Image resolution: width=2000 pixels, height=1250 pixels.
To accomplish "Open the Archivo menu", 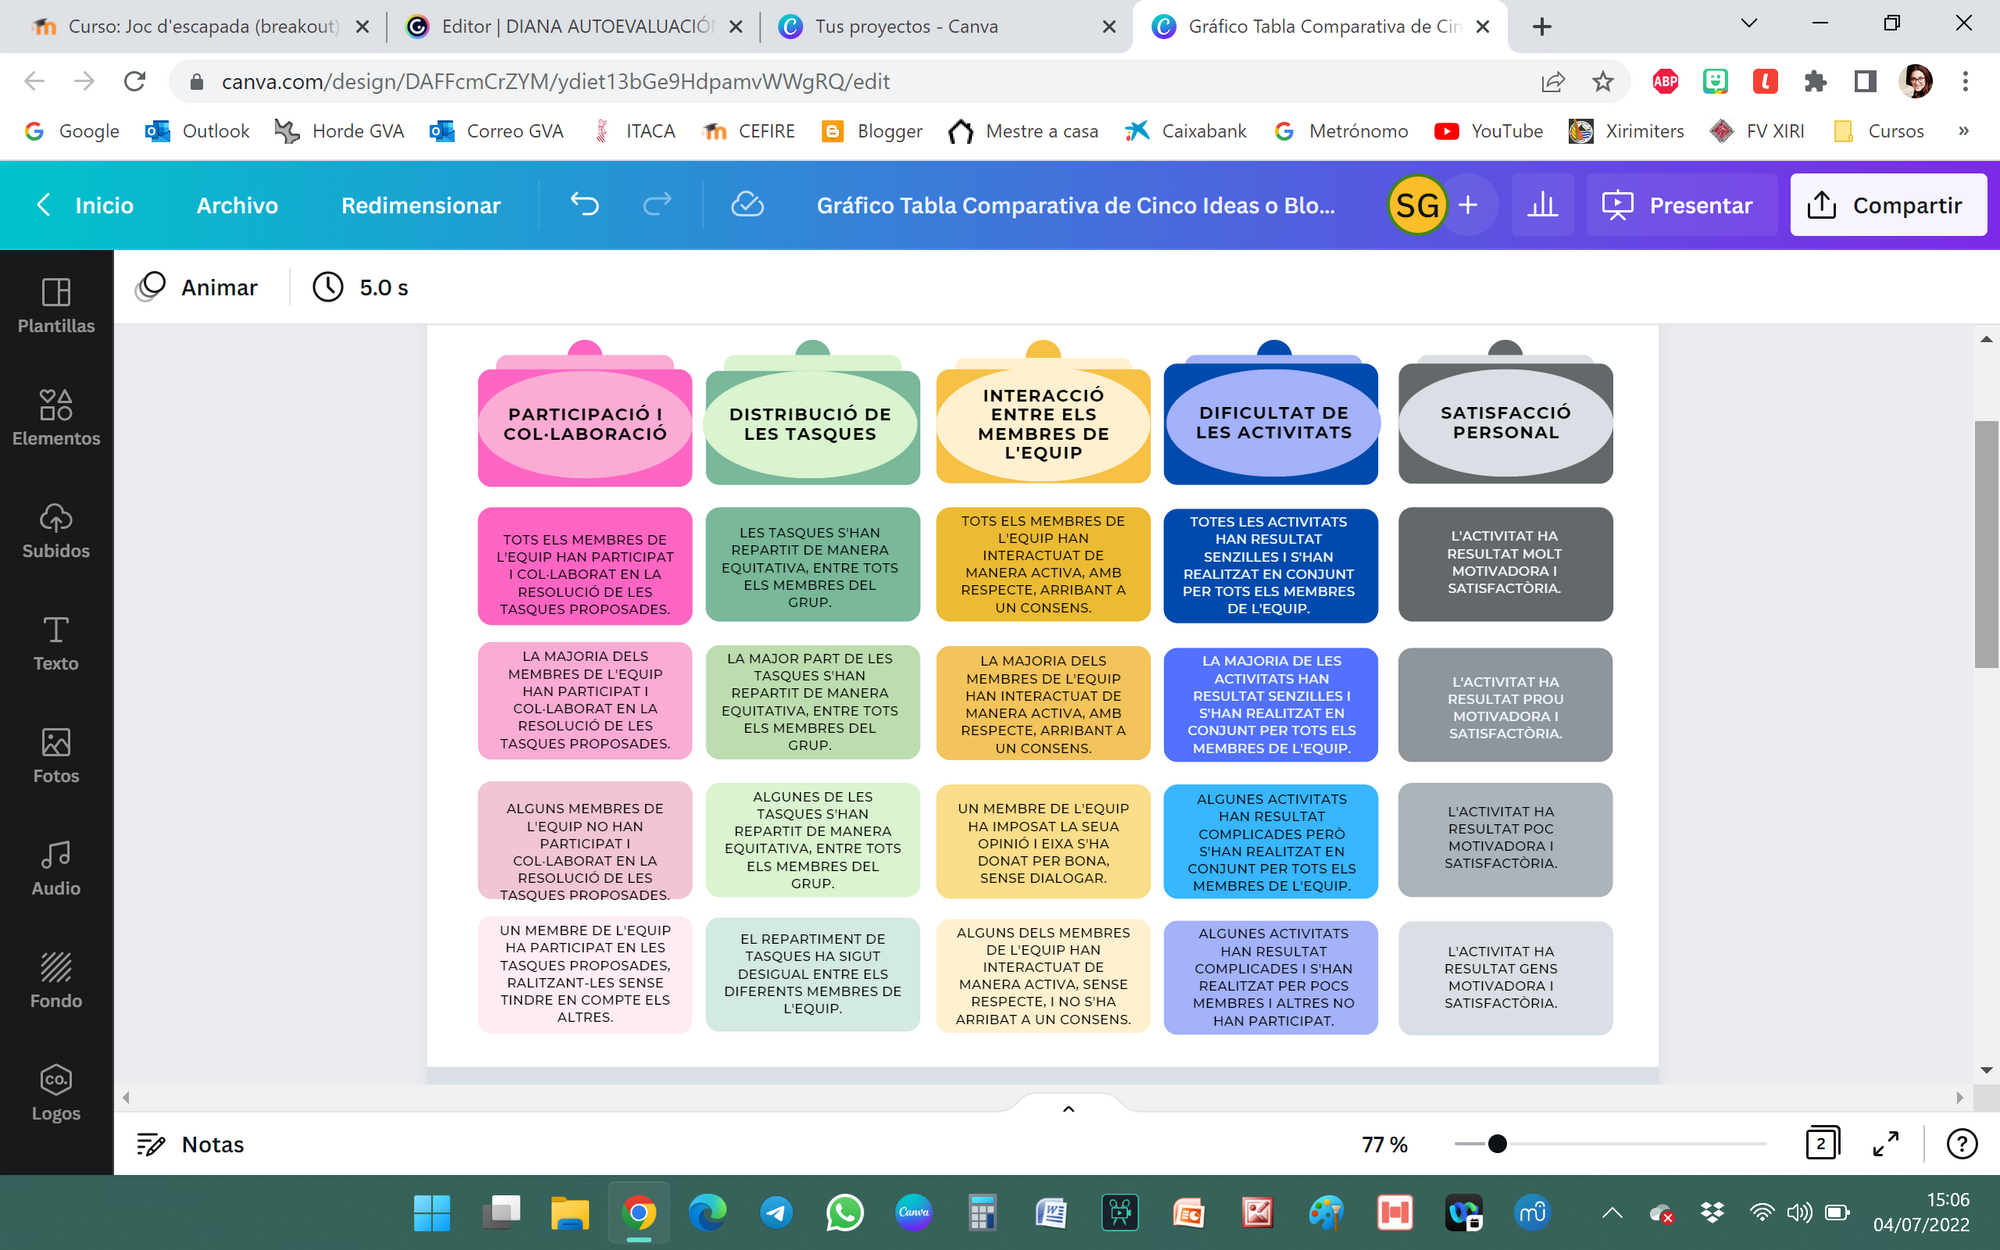I will pos(237,205).
